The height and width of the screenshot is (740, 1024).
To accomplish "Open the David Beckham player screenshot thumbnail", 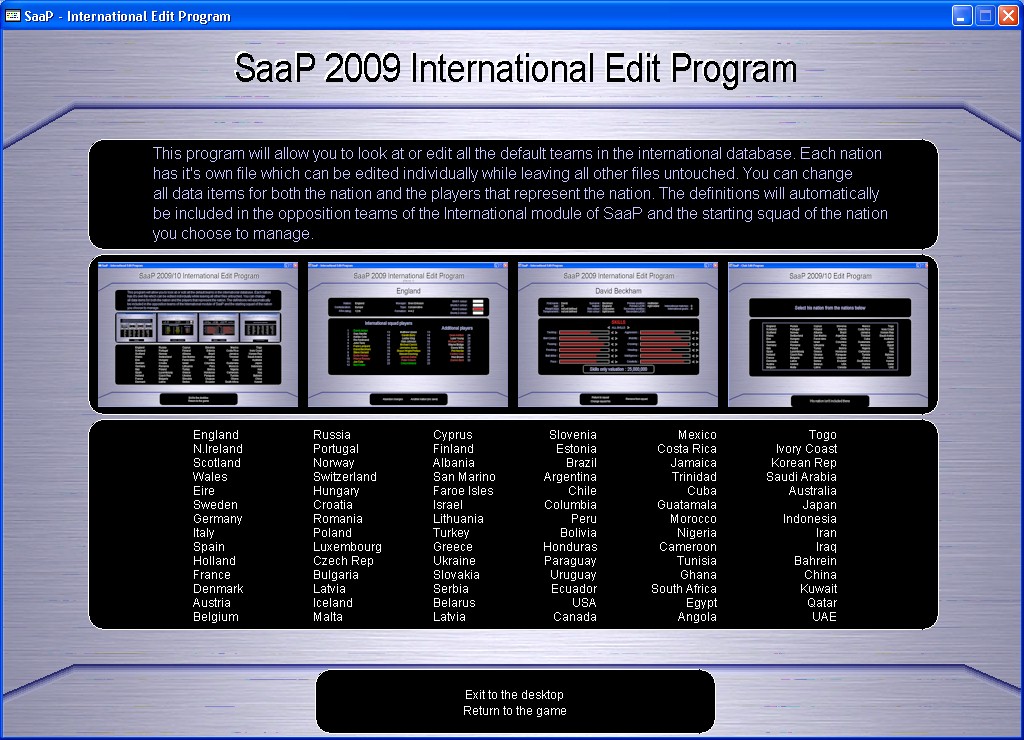I will (618, 335).
